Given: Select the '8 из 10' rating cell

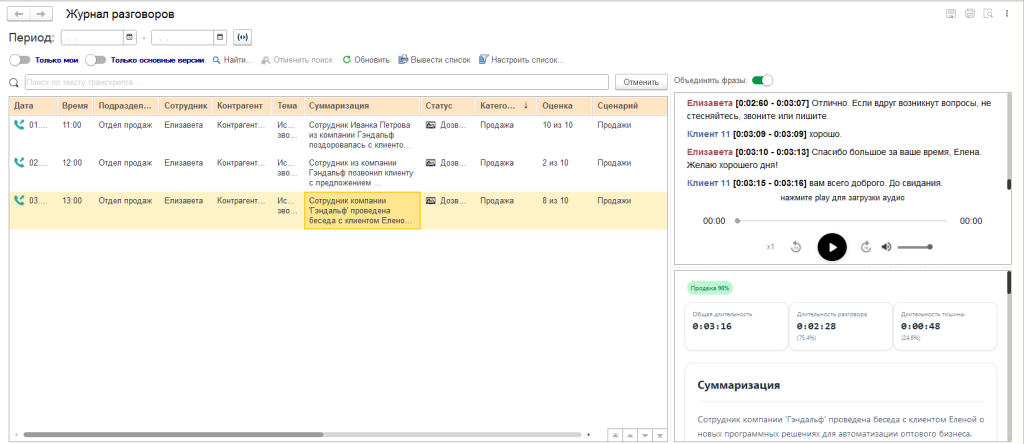Looking at the screenshot, I should 564,210.
